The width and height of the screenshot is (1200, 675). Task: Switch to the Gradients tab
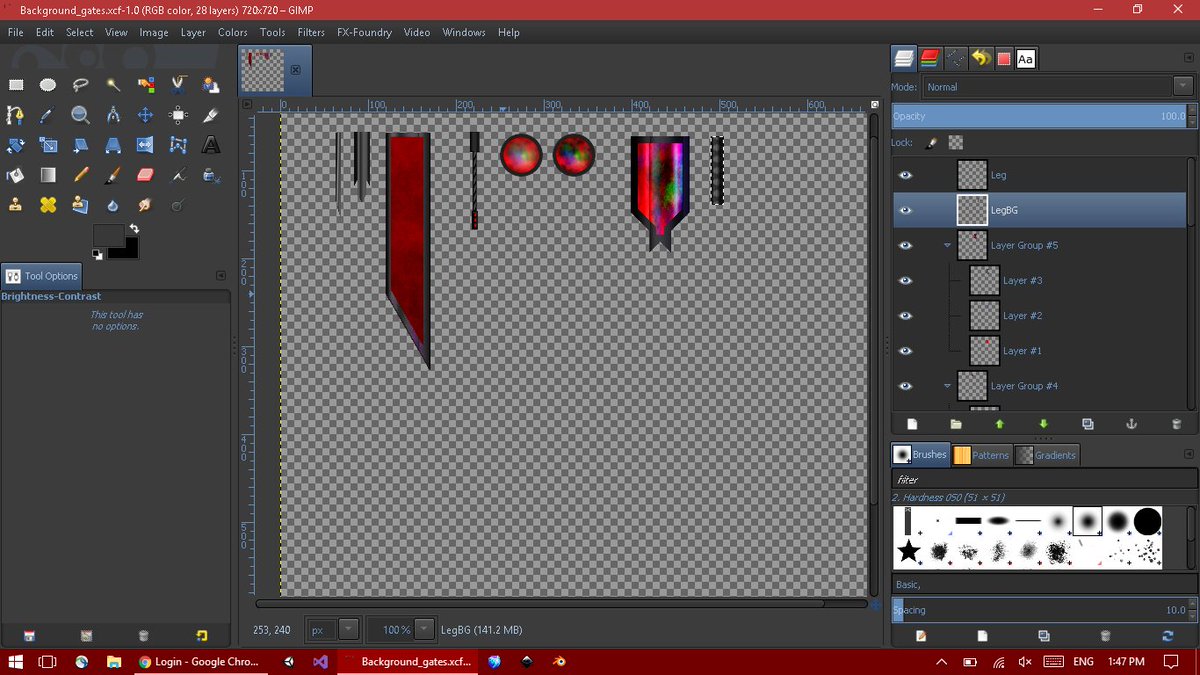point(1046,455)
